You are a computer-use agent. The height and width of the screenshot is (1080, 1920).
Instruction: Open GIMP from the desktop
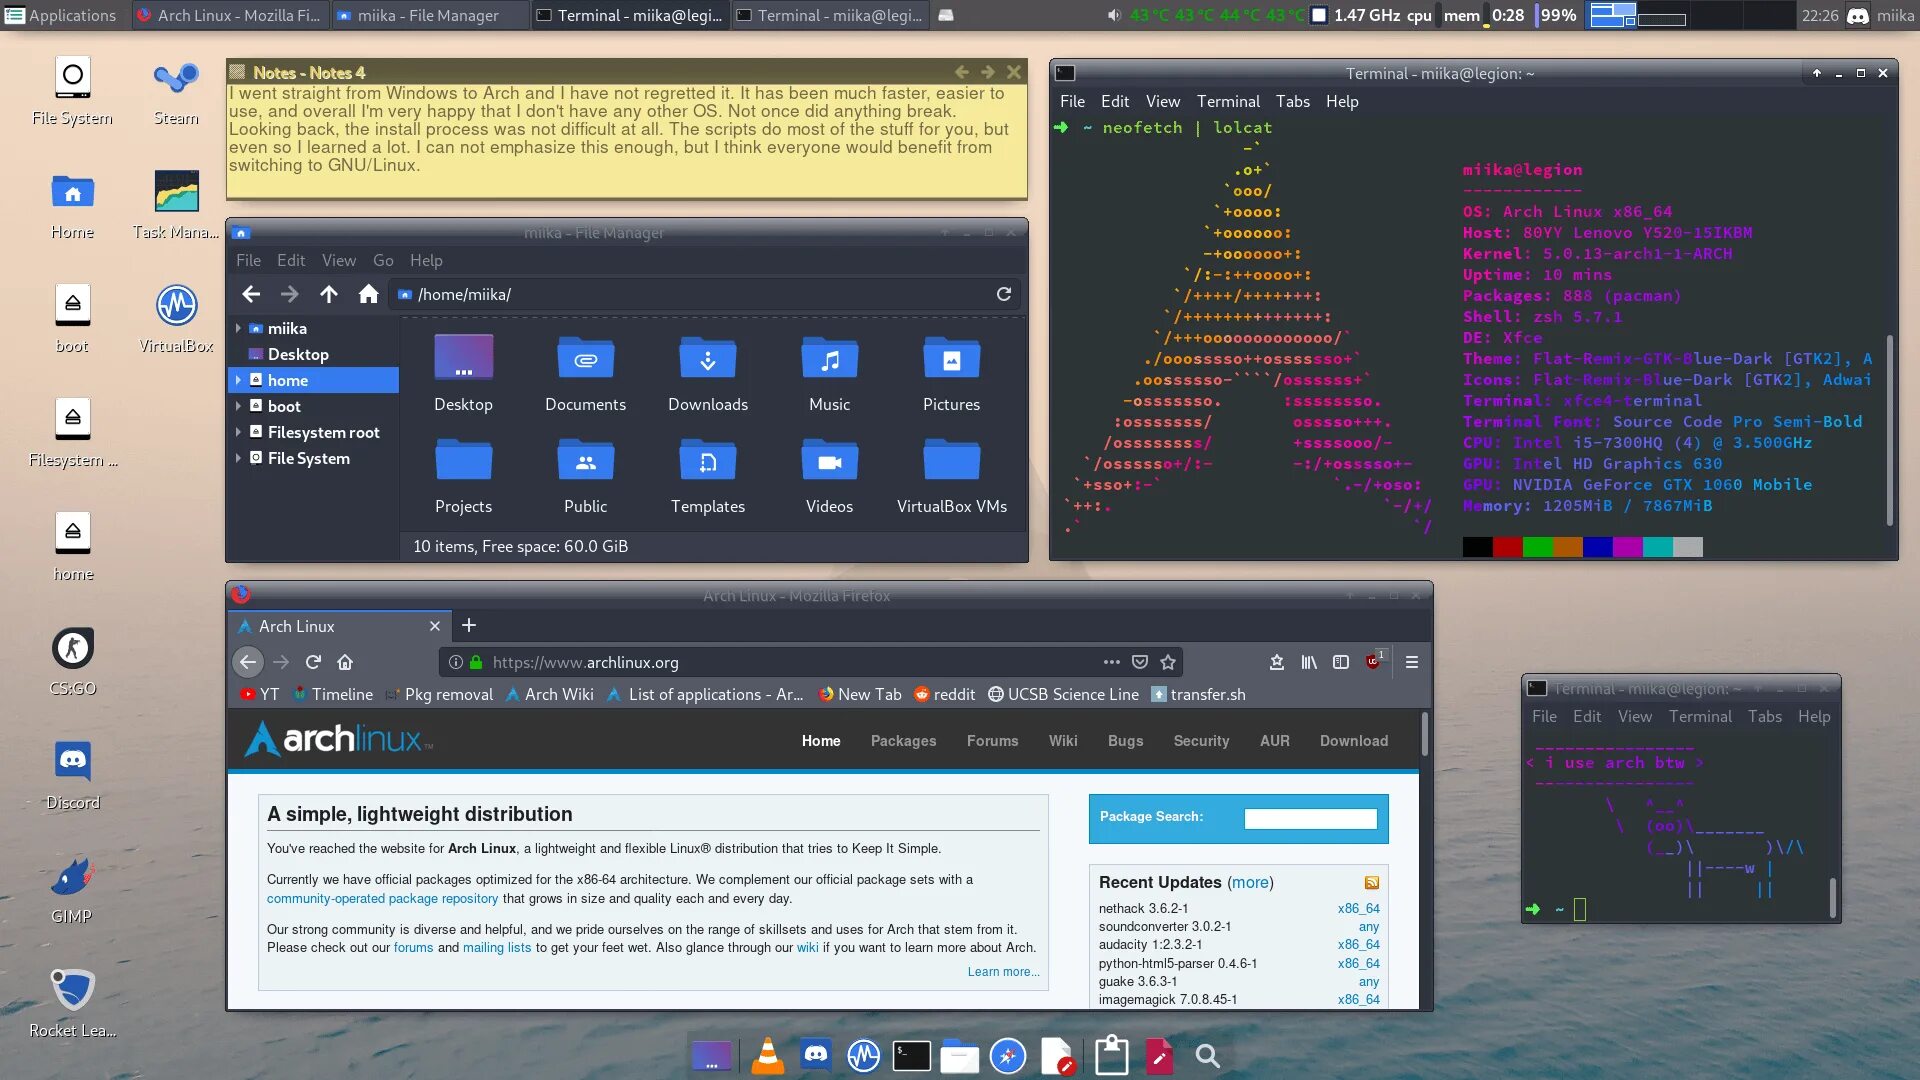(x=72, y=888)
